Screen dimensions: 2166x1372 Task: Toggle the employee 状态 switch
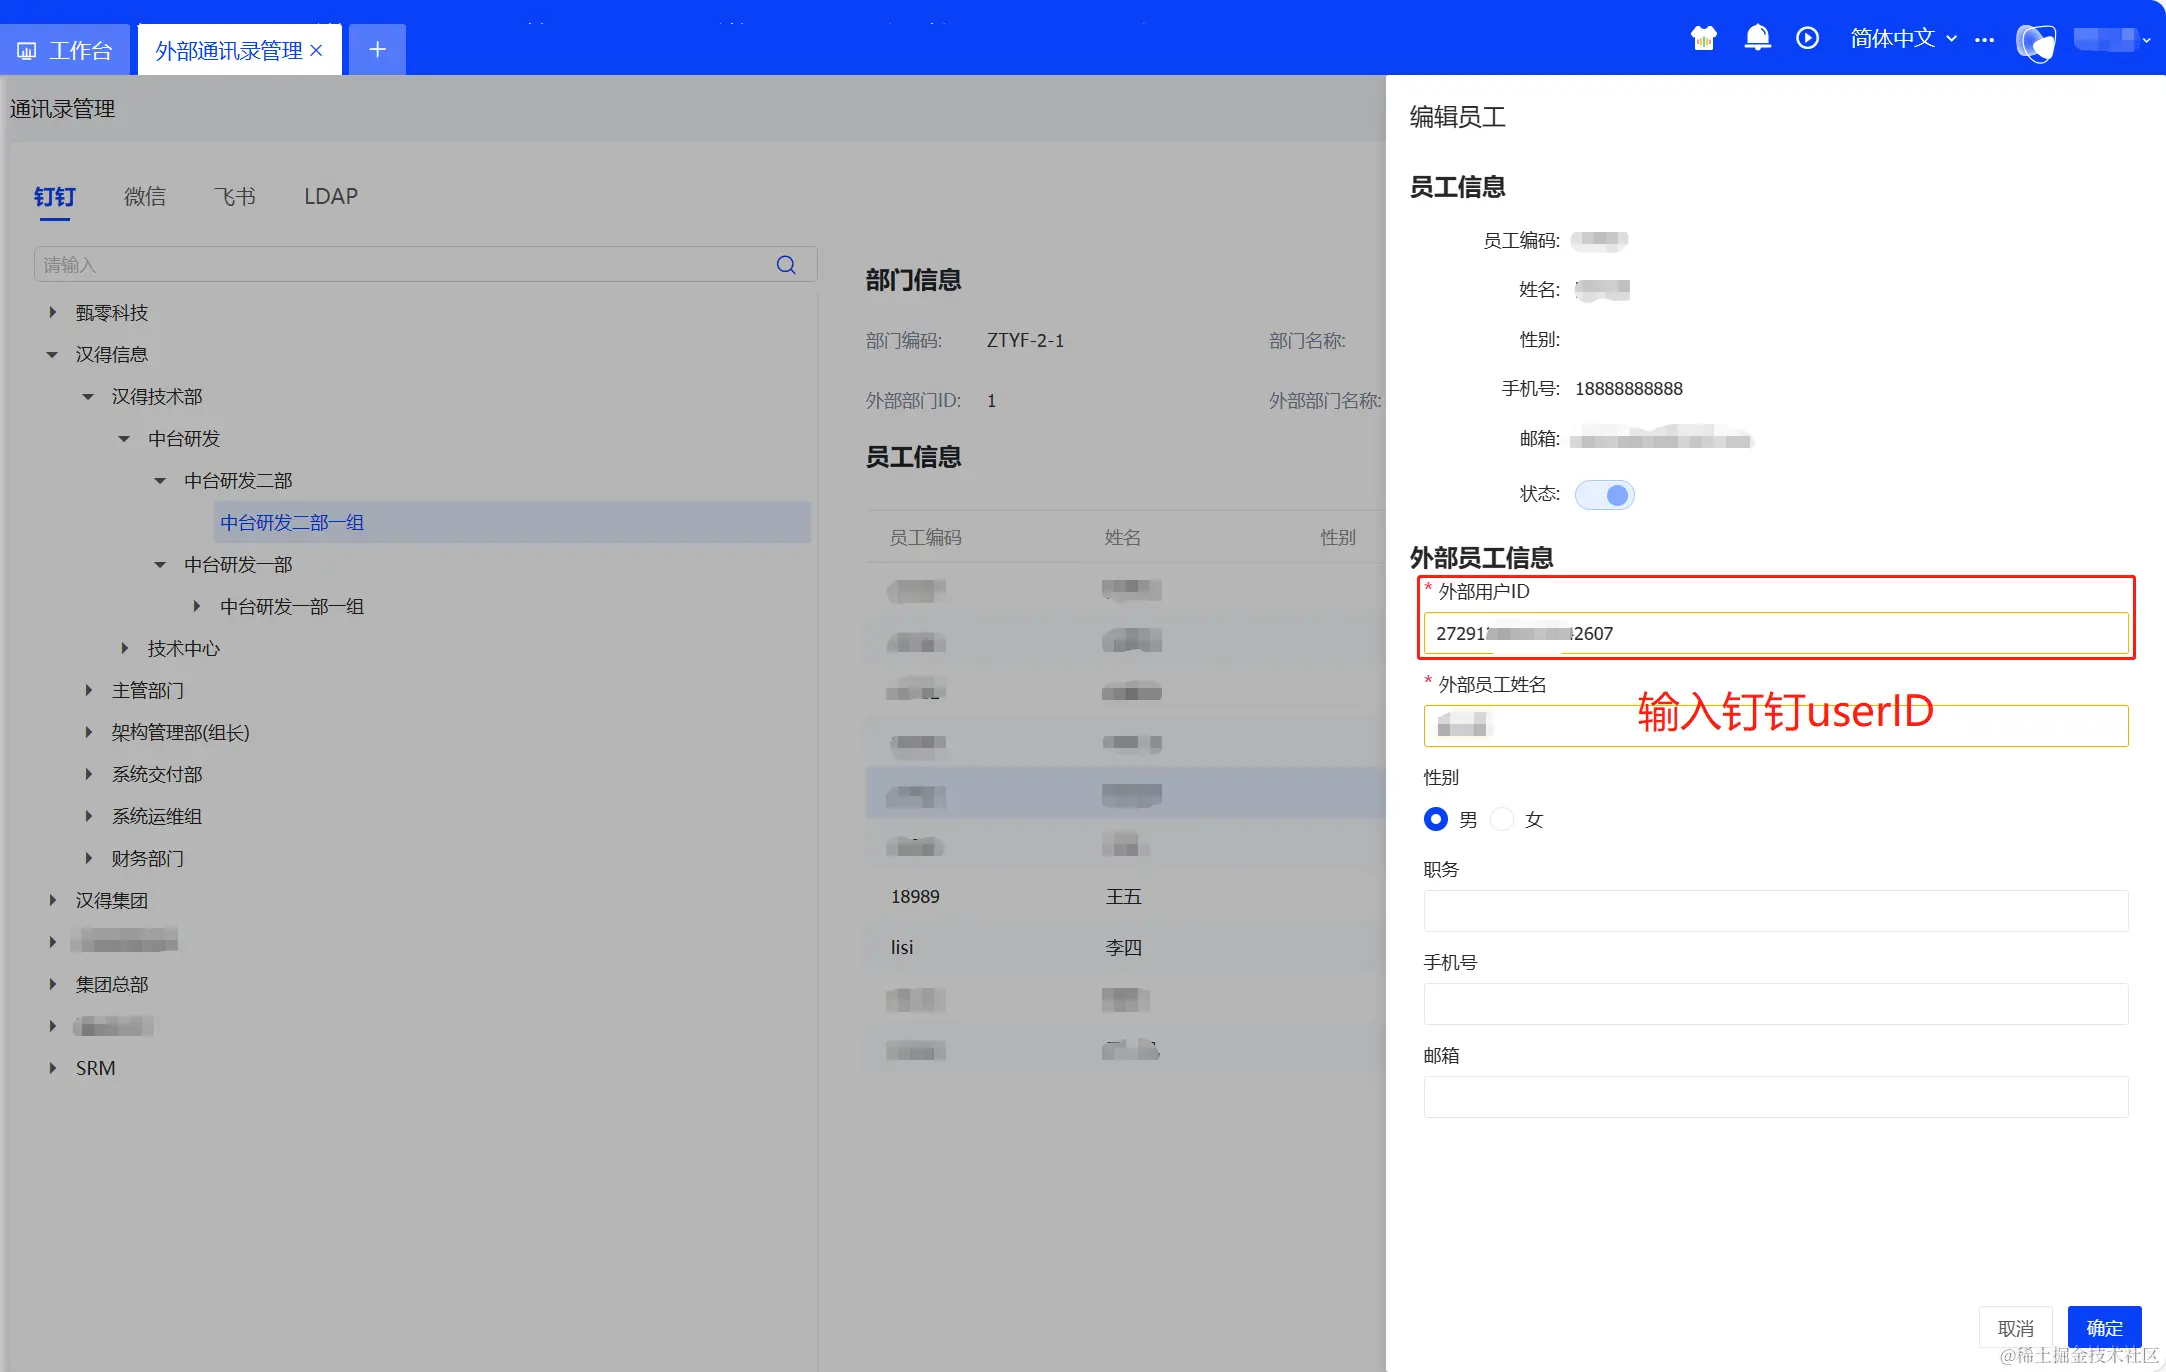coord(1604,495)
